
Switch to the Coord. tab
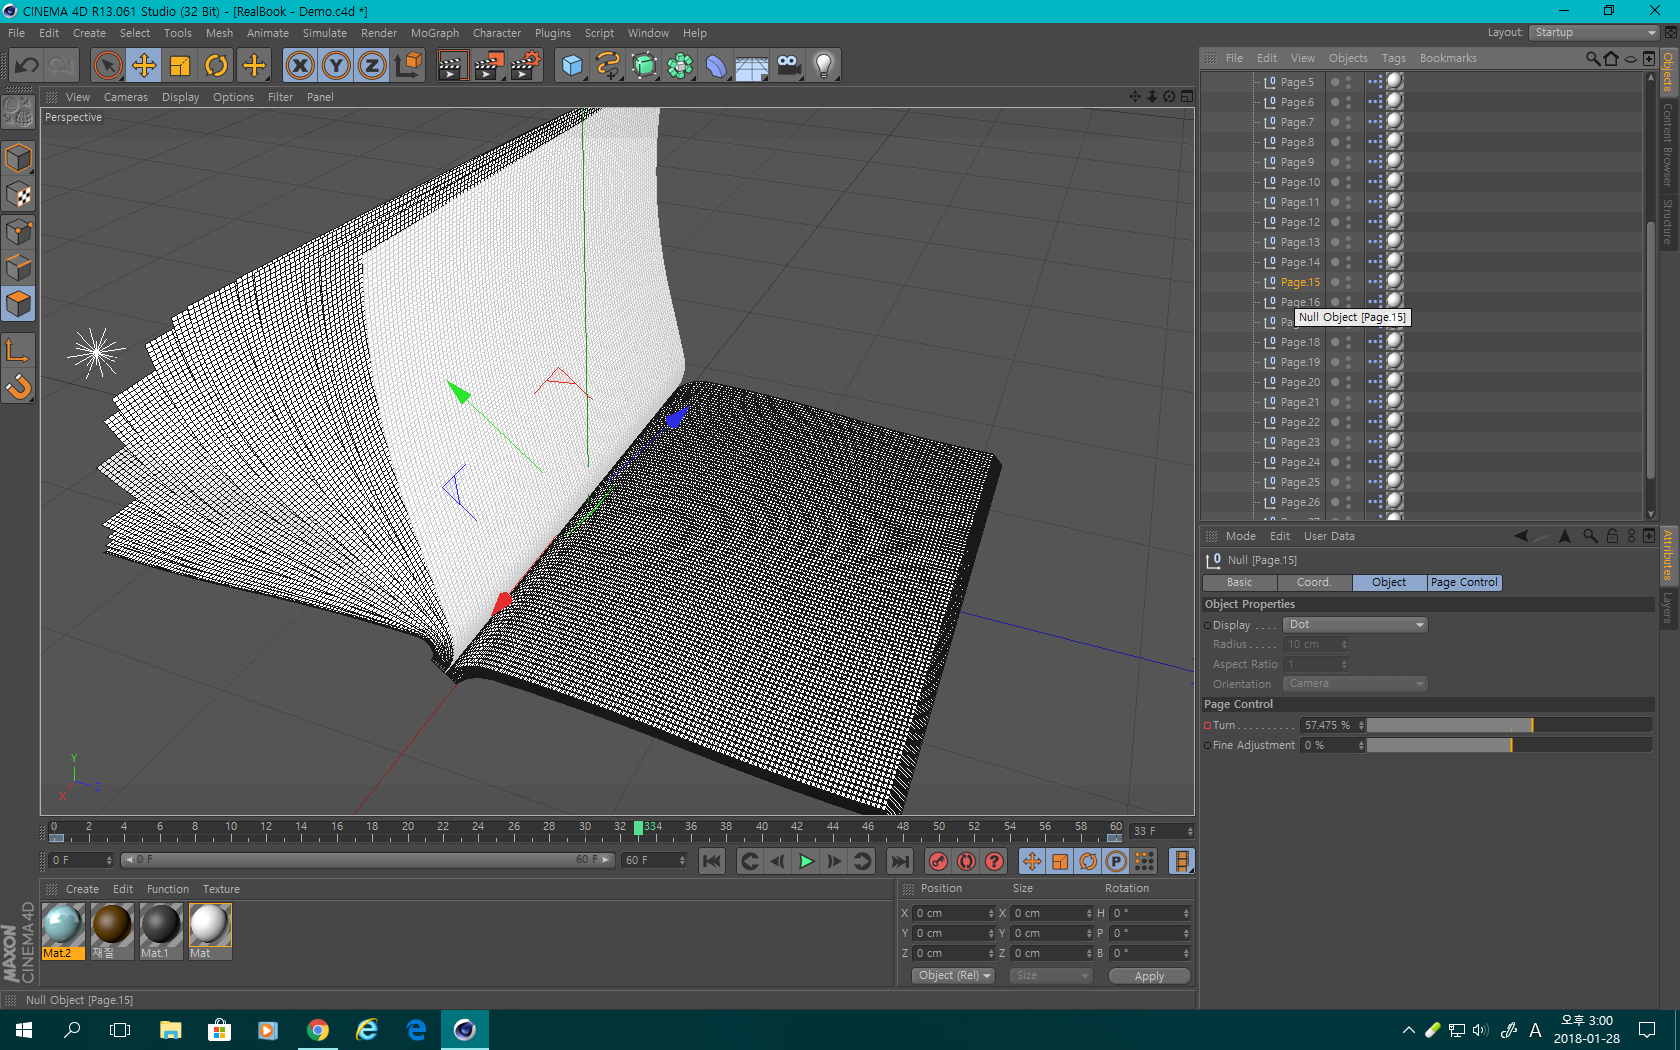1314,582
